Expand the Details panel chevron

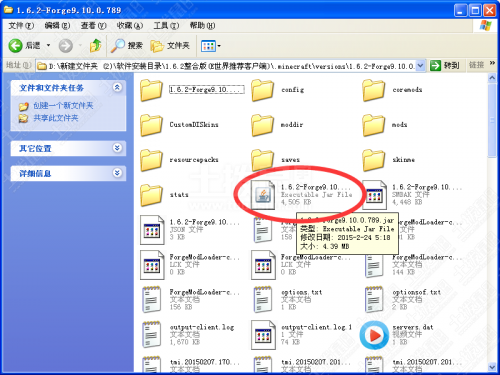pos(117,173)
